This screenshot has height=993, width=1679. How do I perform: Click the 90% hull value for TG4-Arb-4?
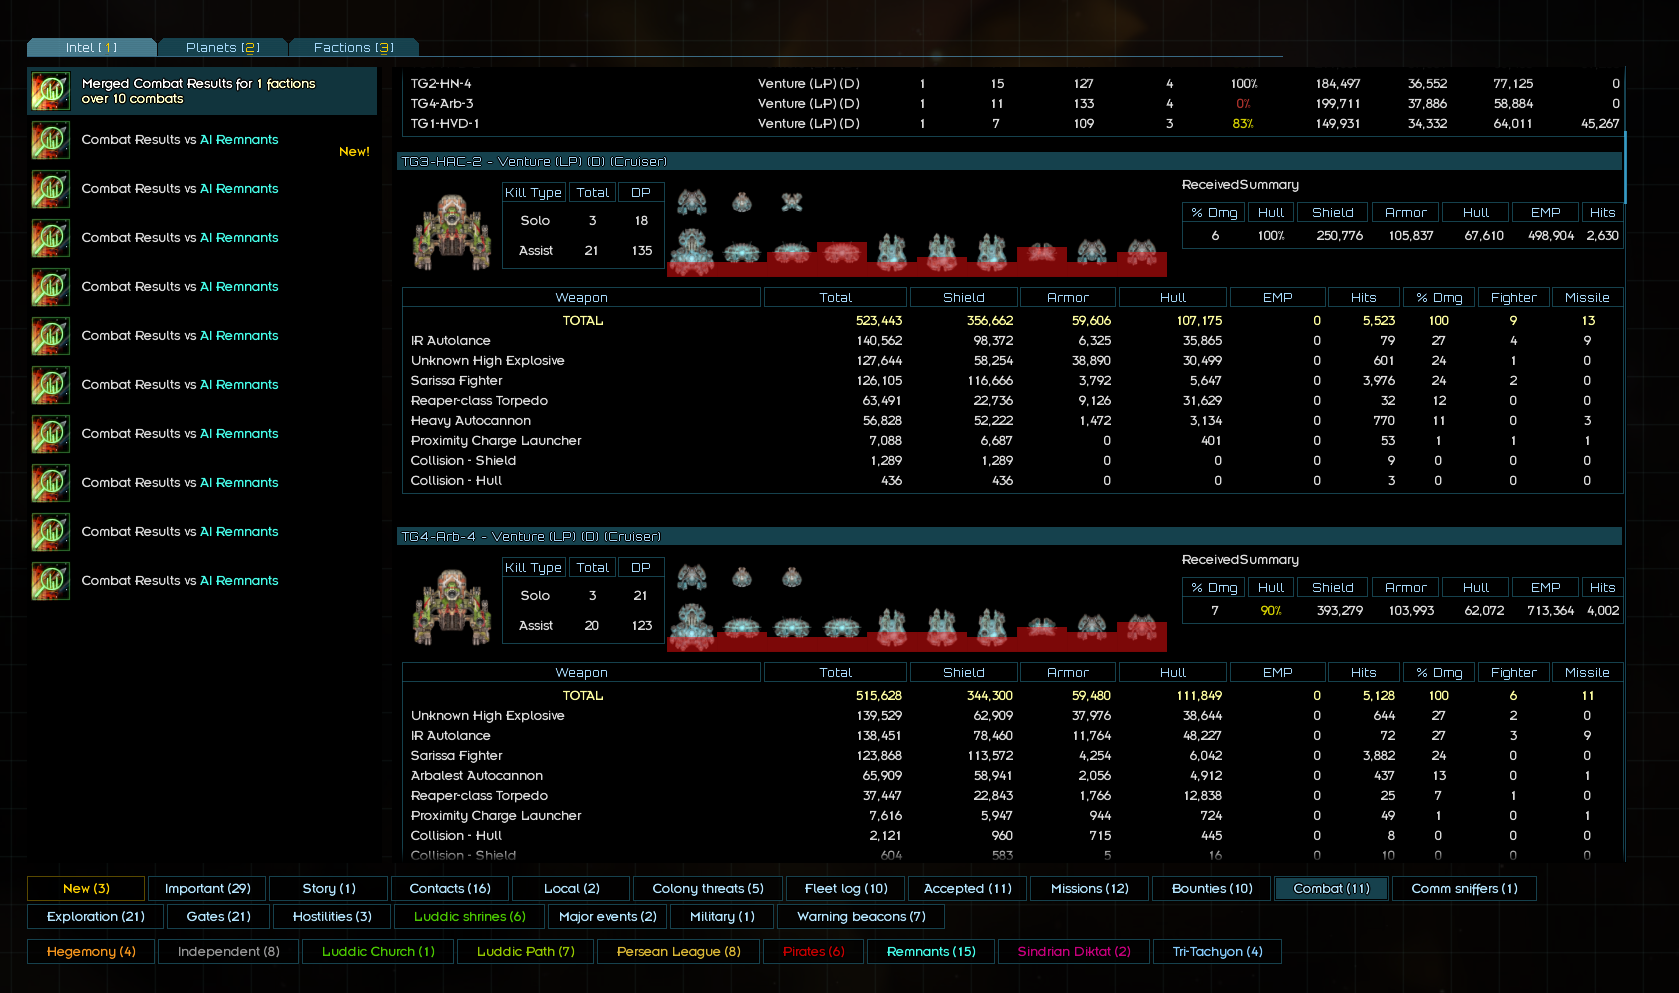click(1270, 611)
